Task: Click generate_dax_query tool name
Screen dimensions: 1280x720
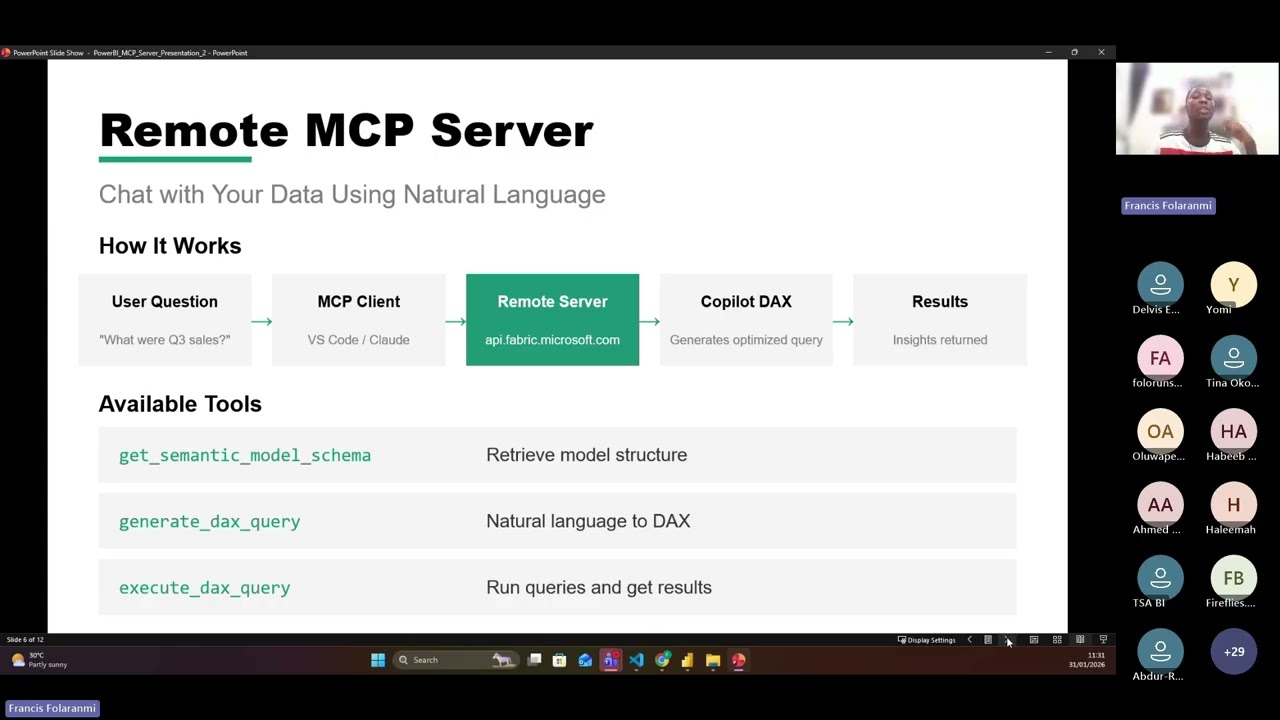Action: (209, 521)
